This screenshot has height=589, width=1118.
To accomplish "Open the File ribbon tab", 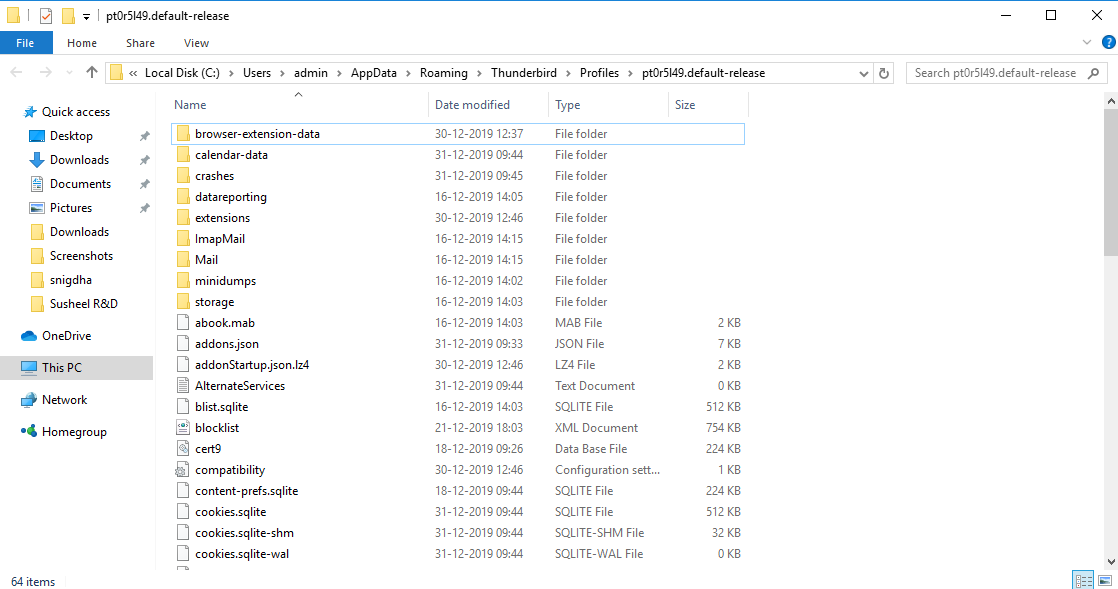I will 26,43.
